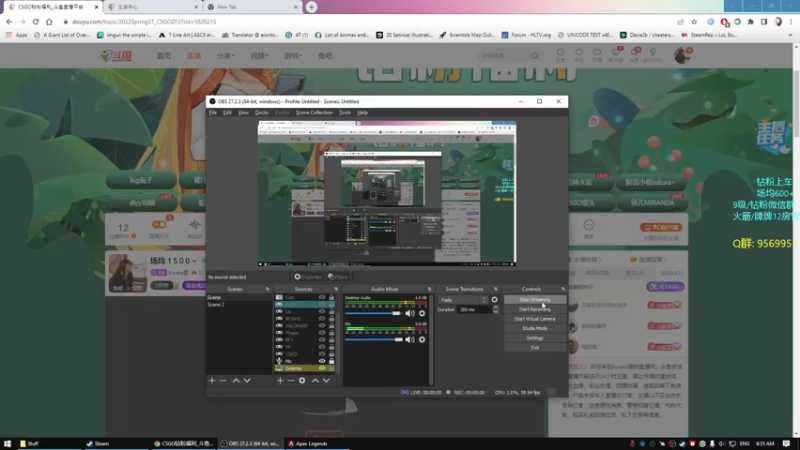800x450 pixels.
Task: Open Mic audio settings gear
Action: pyautogui.click(x=422, y=339)
